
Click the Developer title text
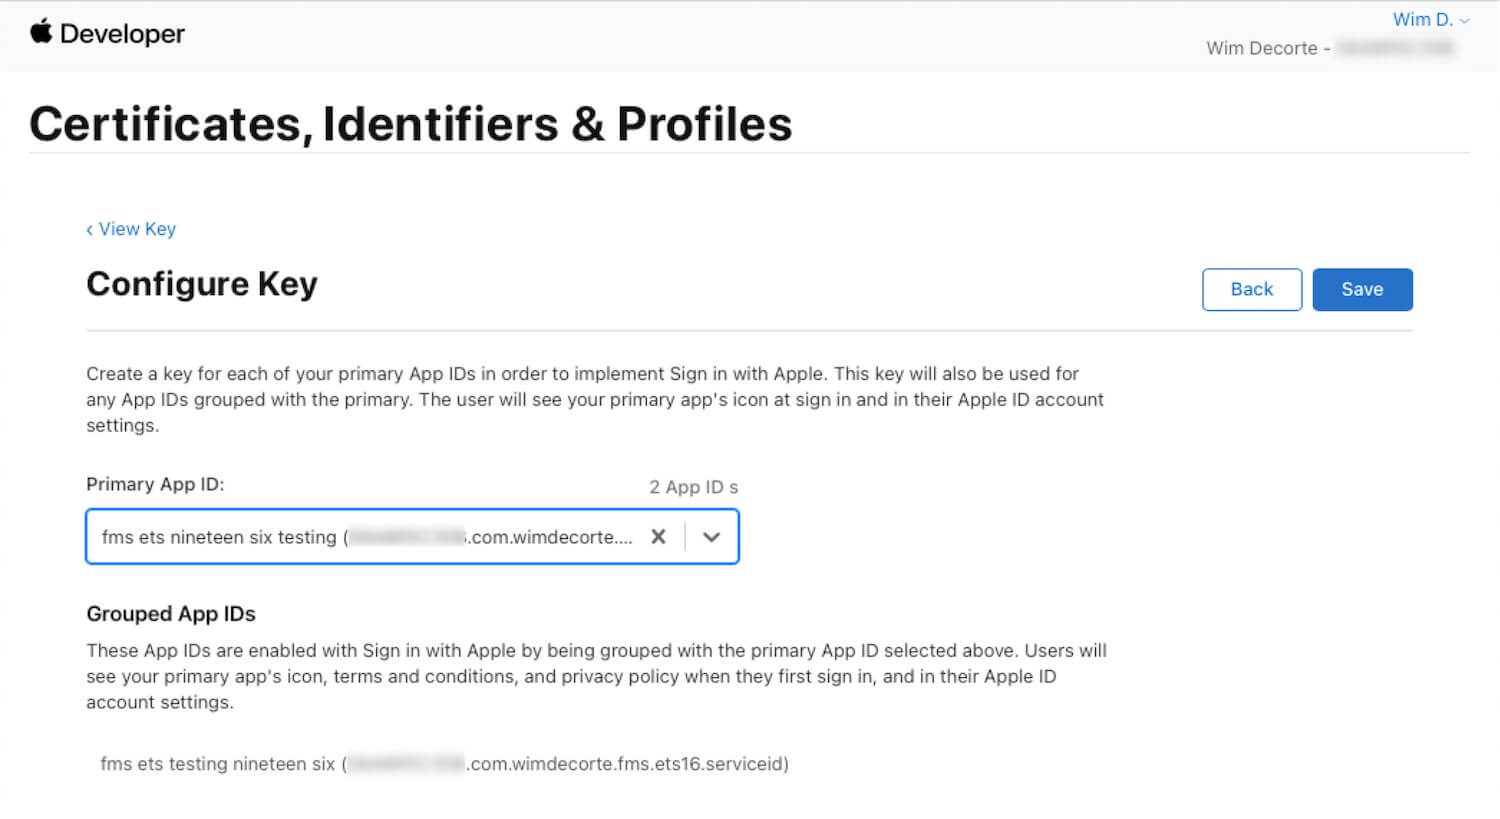122,33
